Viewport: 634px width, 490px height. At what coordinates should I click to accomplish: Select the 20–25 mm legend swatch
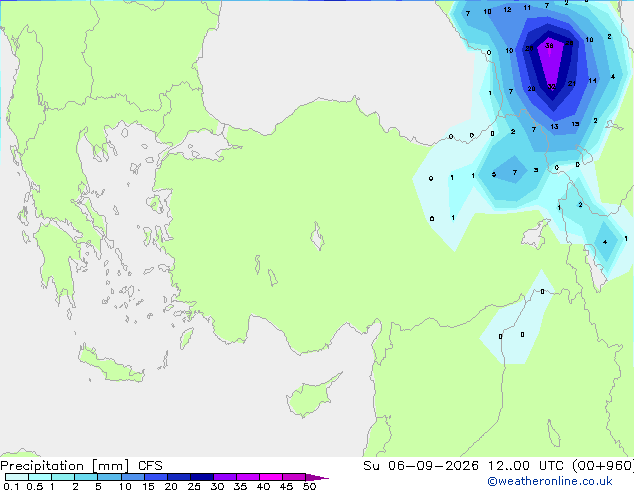[x=178, y=477]
